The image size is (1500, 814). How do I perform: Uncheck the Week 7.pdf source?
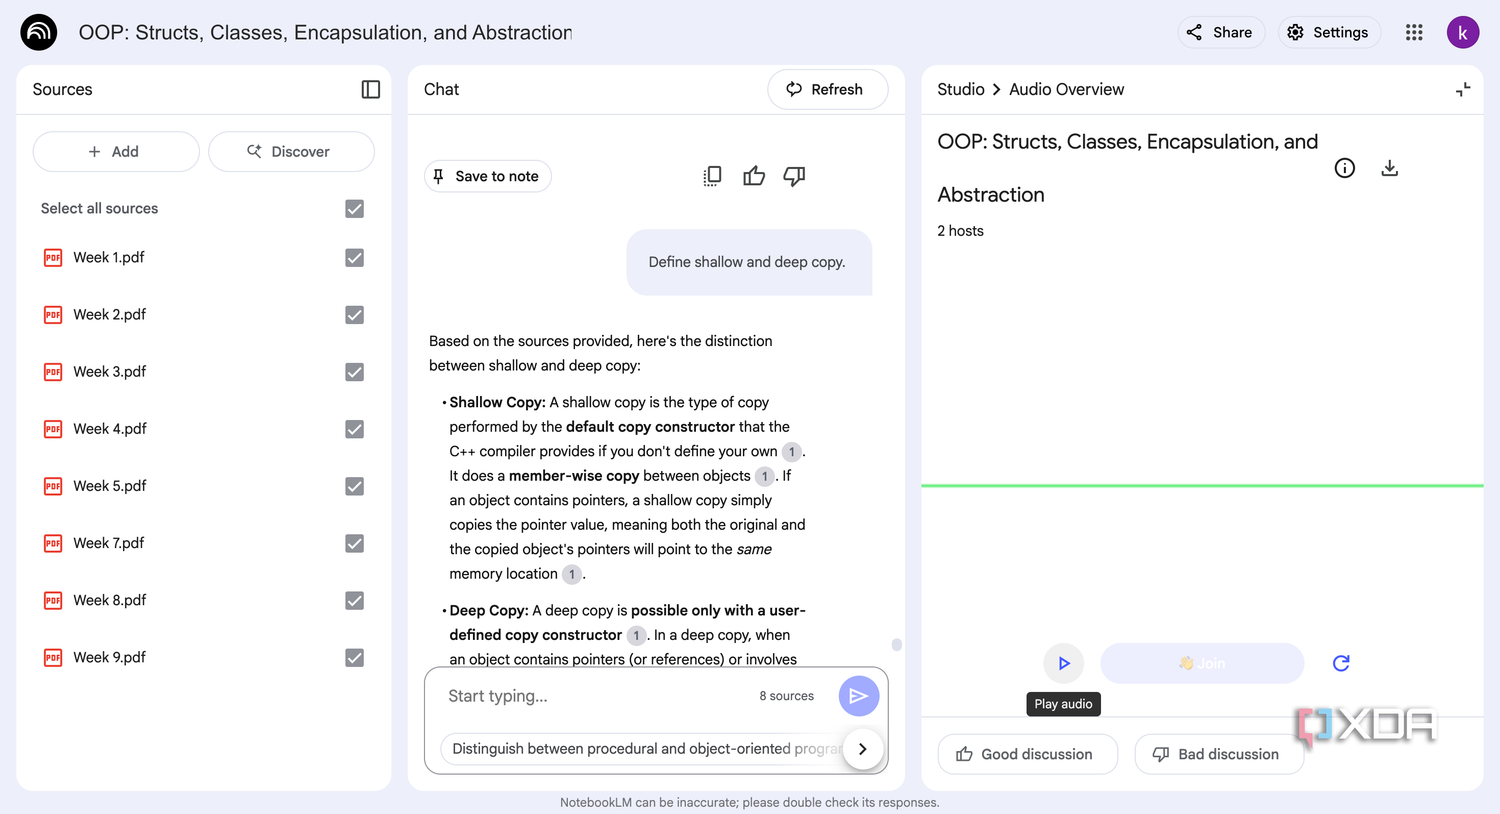[x=354, y=543]
